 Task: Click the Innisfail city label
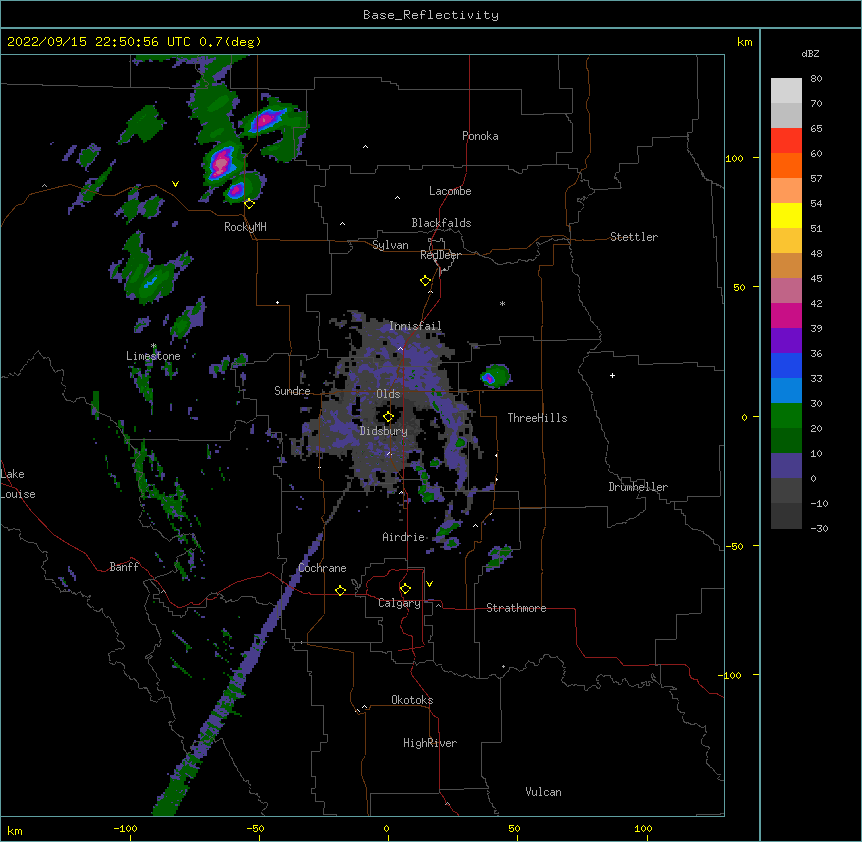[415, 326]
